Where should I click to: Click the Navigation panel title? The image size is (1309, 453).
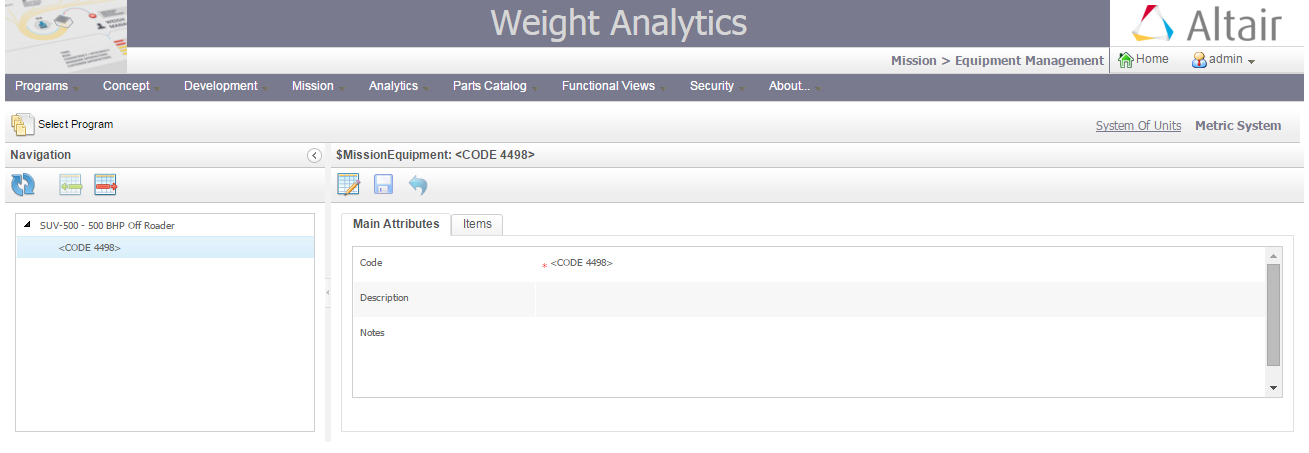[x=41, y=155]
